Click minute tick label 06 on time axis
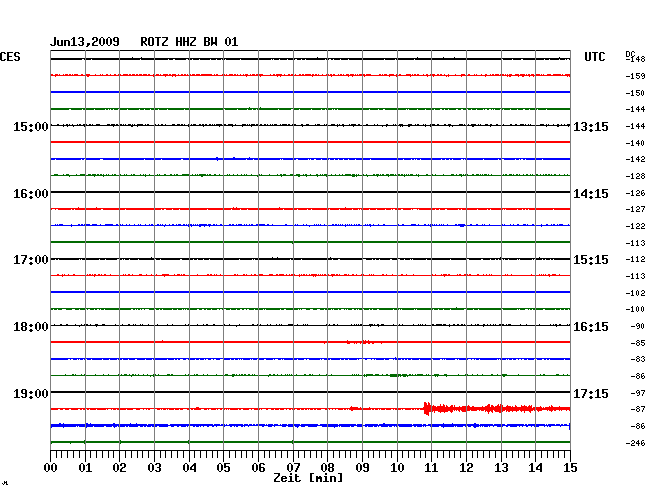The height and width of the screenshot is (494, 650). tap(258, 468)
